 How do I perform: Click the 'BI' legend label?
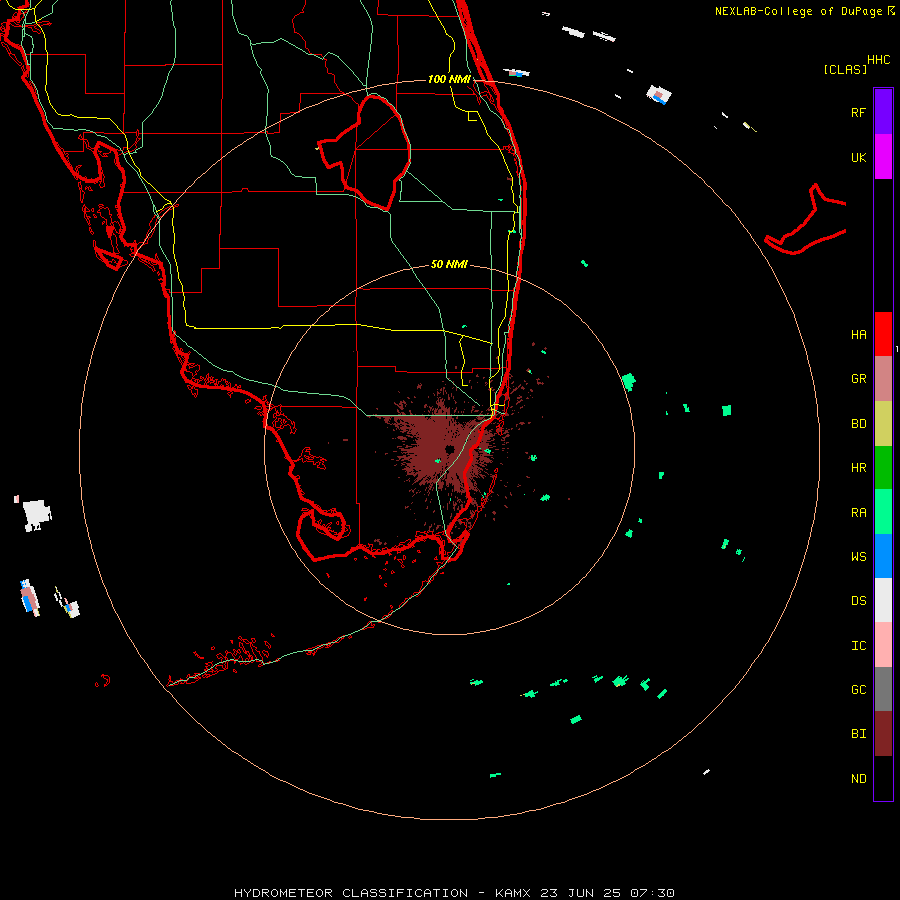coord(858,734)
